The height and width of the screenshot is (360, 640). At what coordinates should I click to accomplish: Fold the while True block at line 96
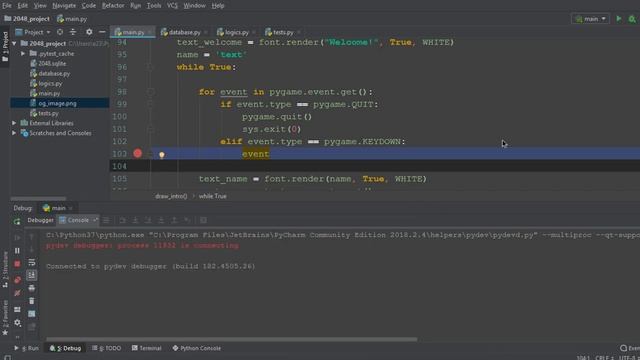point(150,67)
